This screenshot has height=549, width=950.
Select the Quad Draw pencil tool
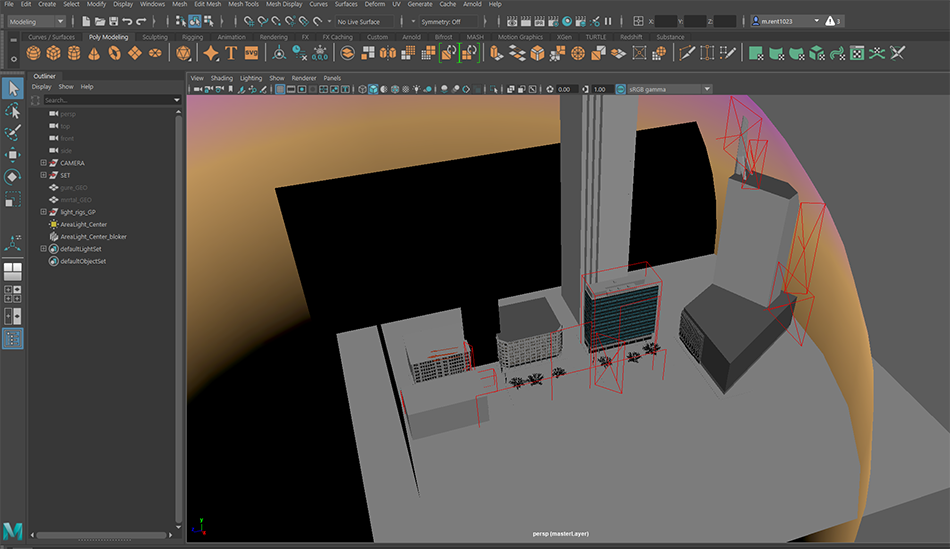point(728,53)
